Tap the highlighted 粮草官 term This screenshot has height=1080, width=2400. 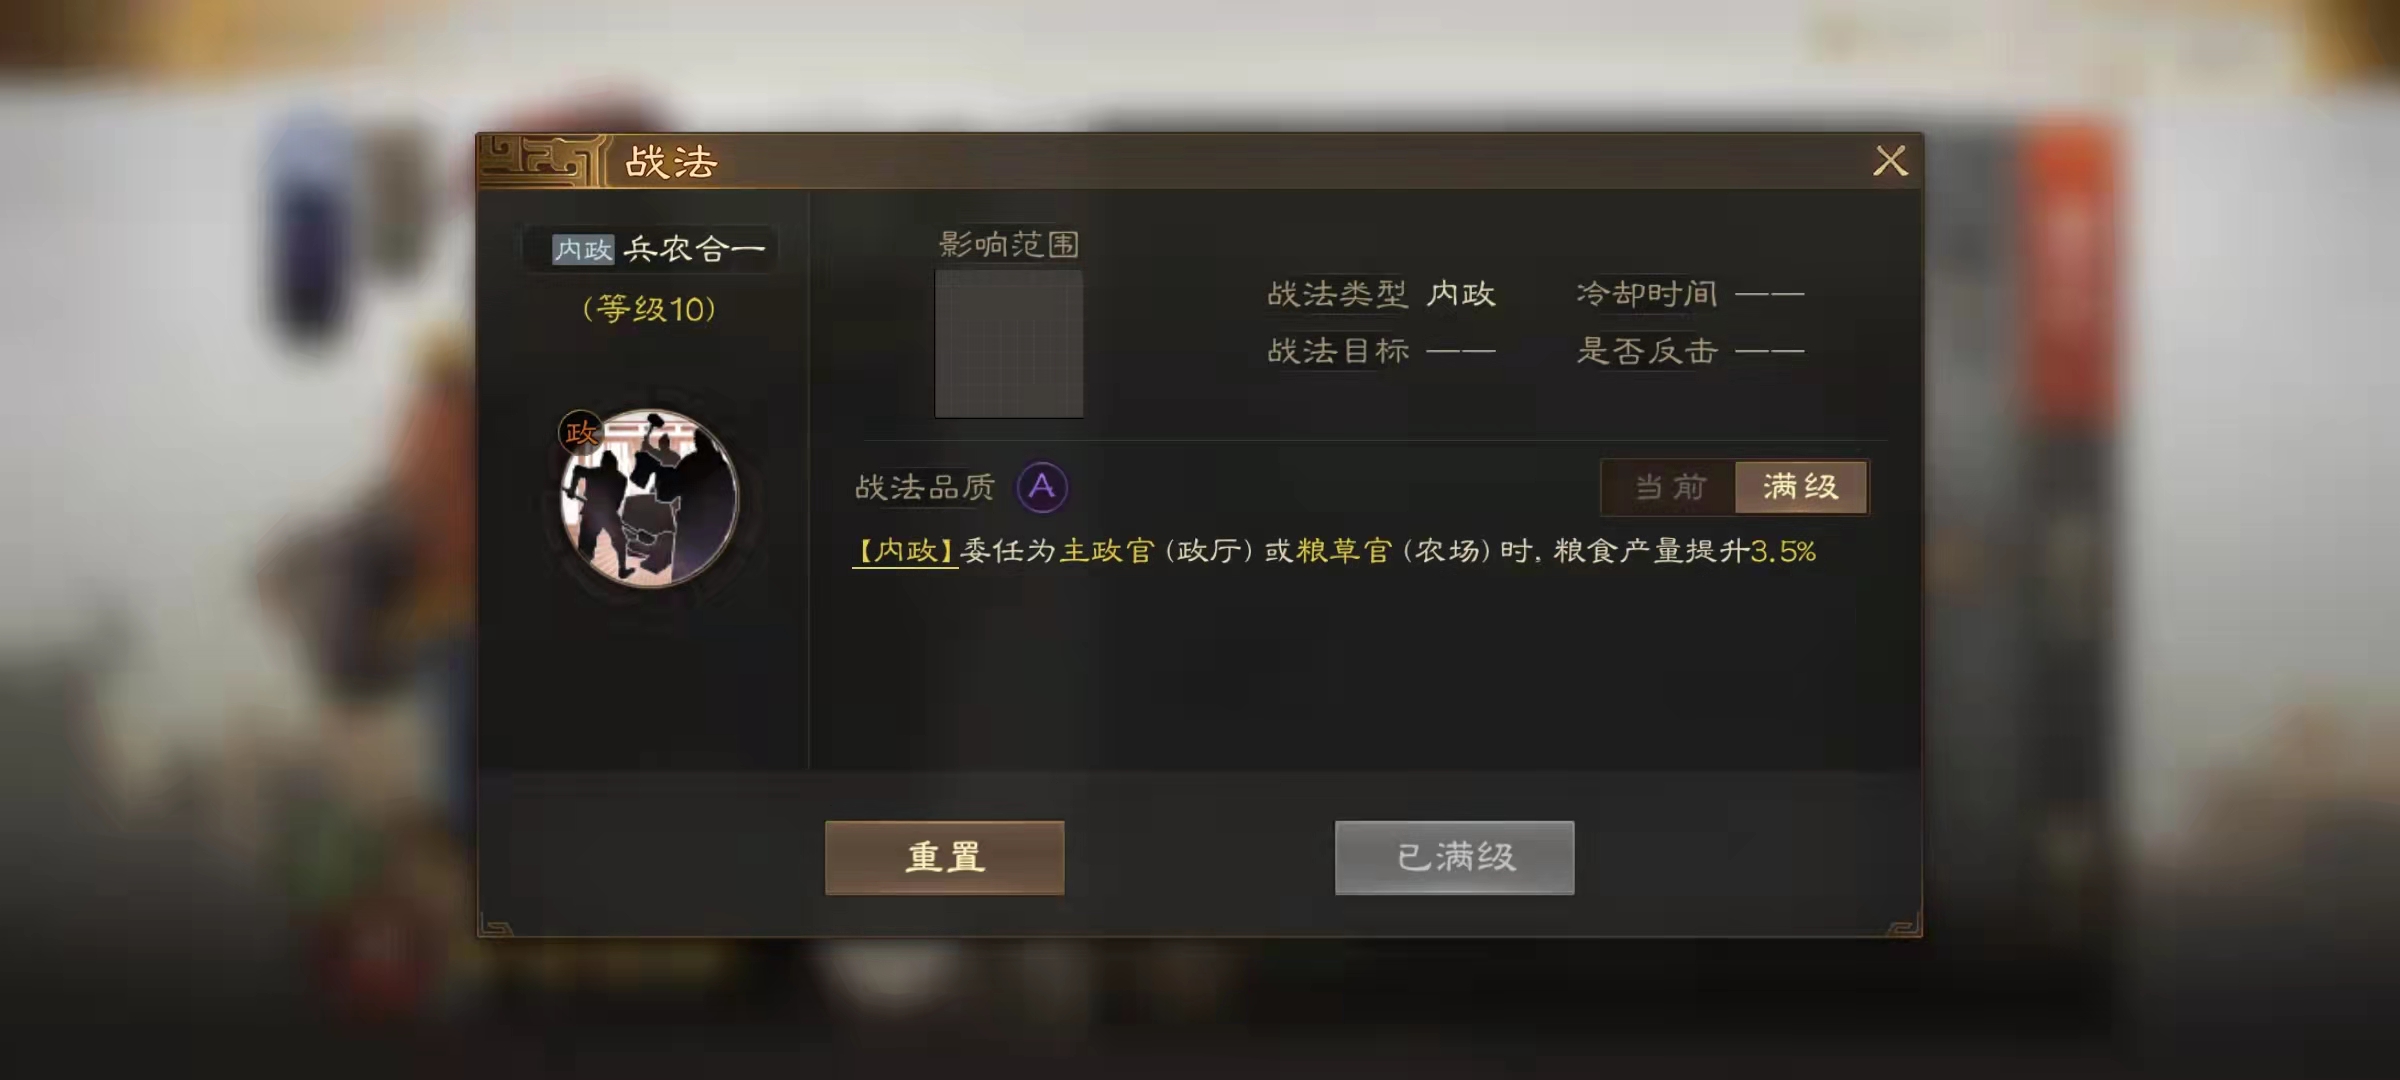(1344, 551)
